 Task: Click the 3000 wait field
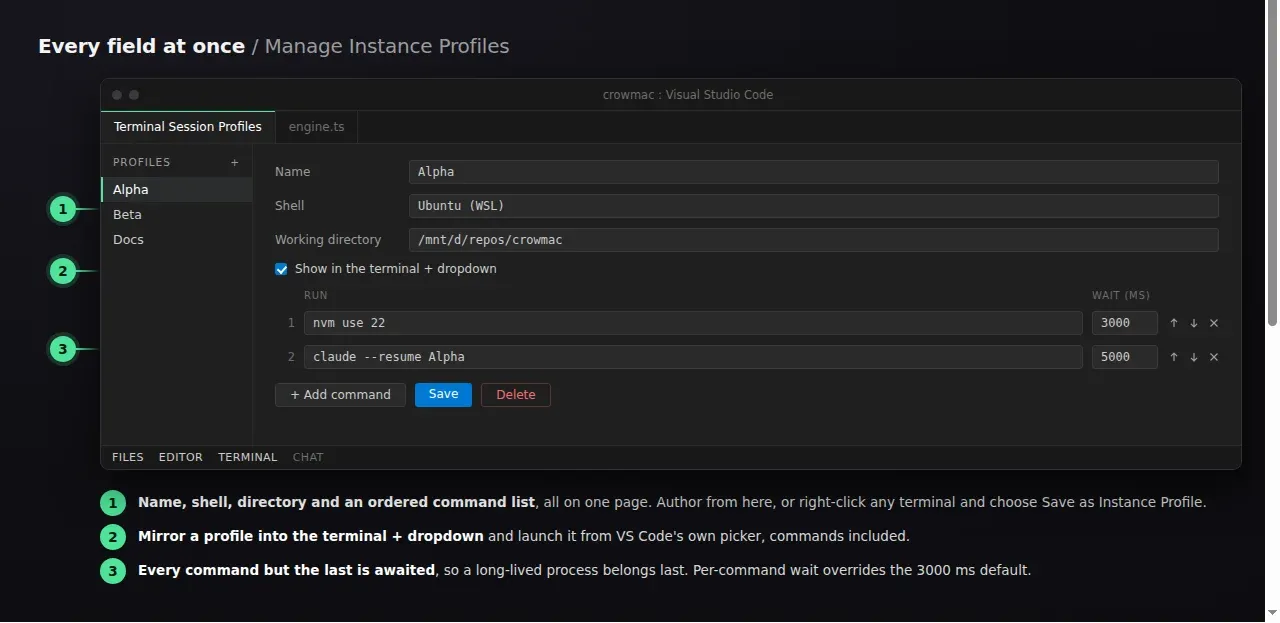pos(1125,323)
